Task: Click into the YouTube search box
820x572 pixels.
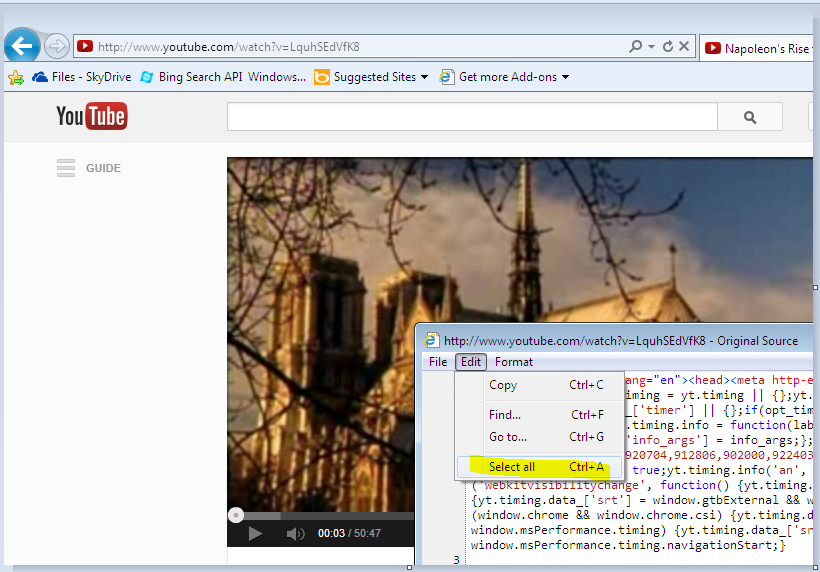Action: point(472,117)
